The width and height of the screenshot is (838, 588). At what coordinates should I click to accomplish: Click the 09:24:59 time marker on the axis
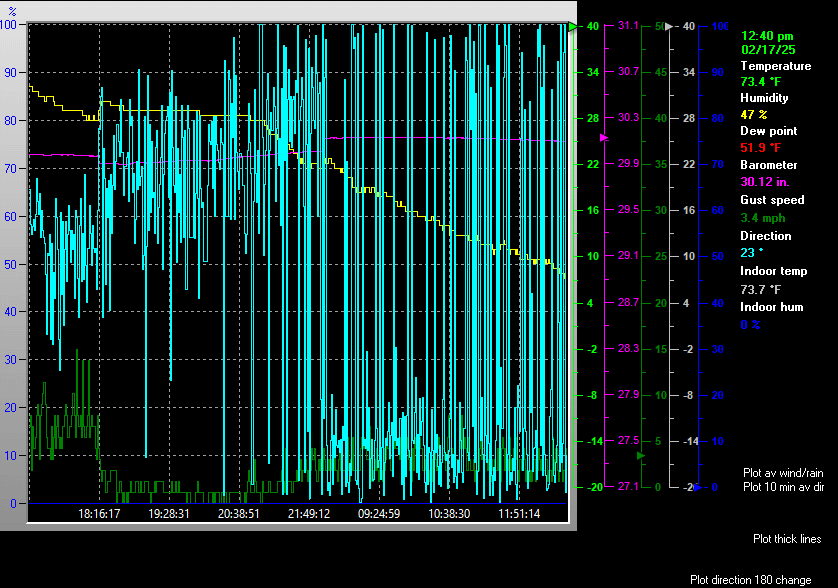tap(379, 513)
